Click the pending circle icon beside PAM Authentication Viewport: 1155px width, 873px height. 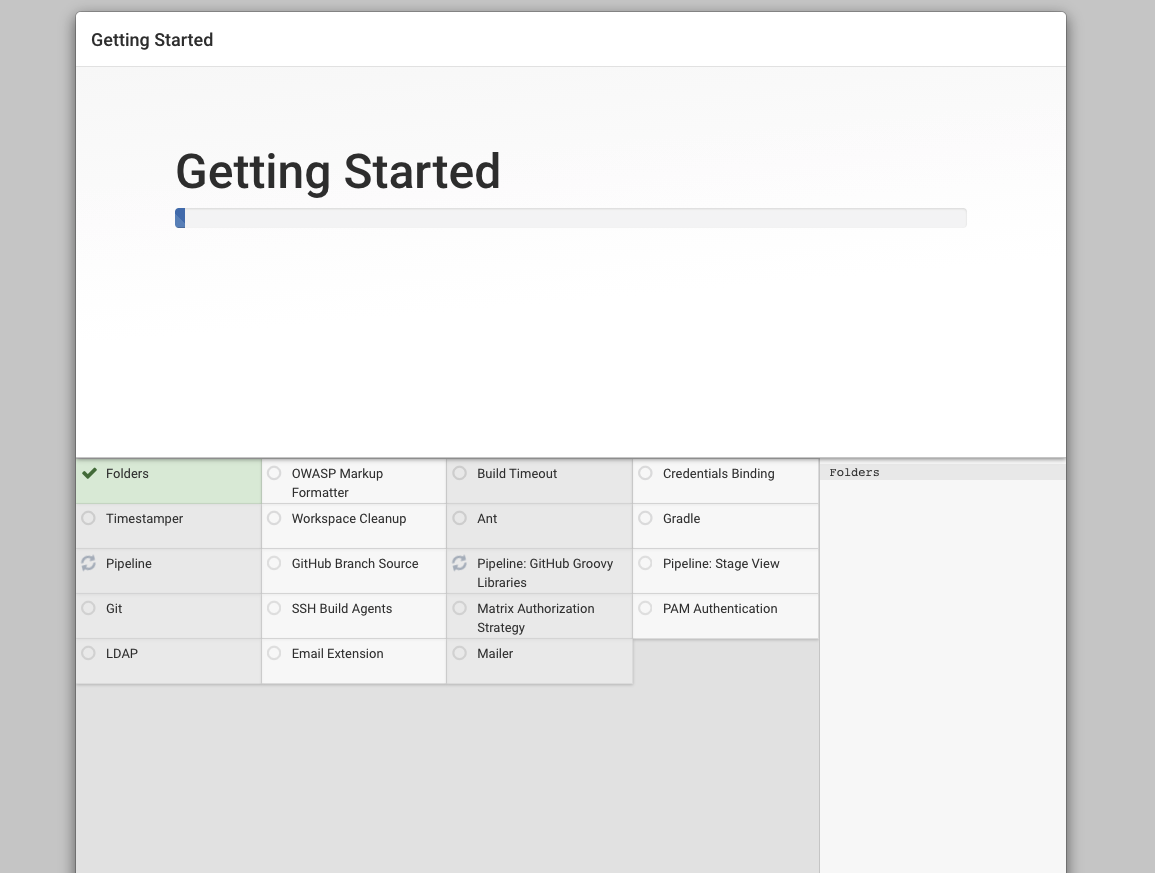point(645,608)
